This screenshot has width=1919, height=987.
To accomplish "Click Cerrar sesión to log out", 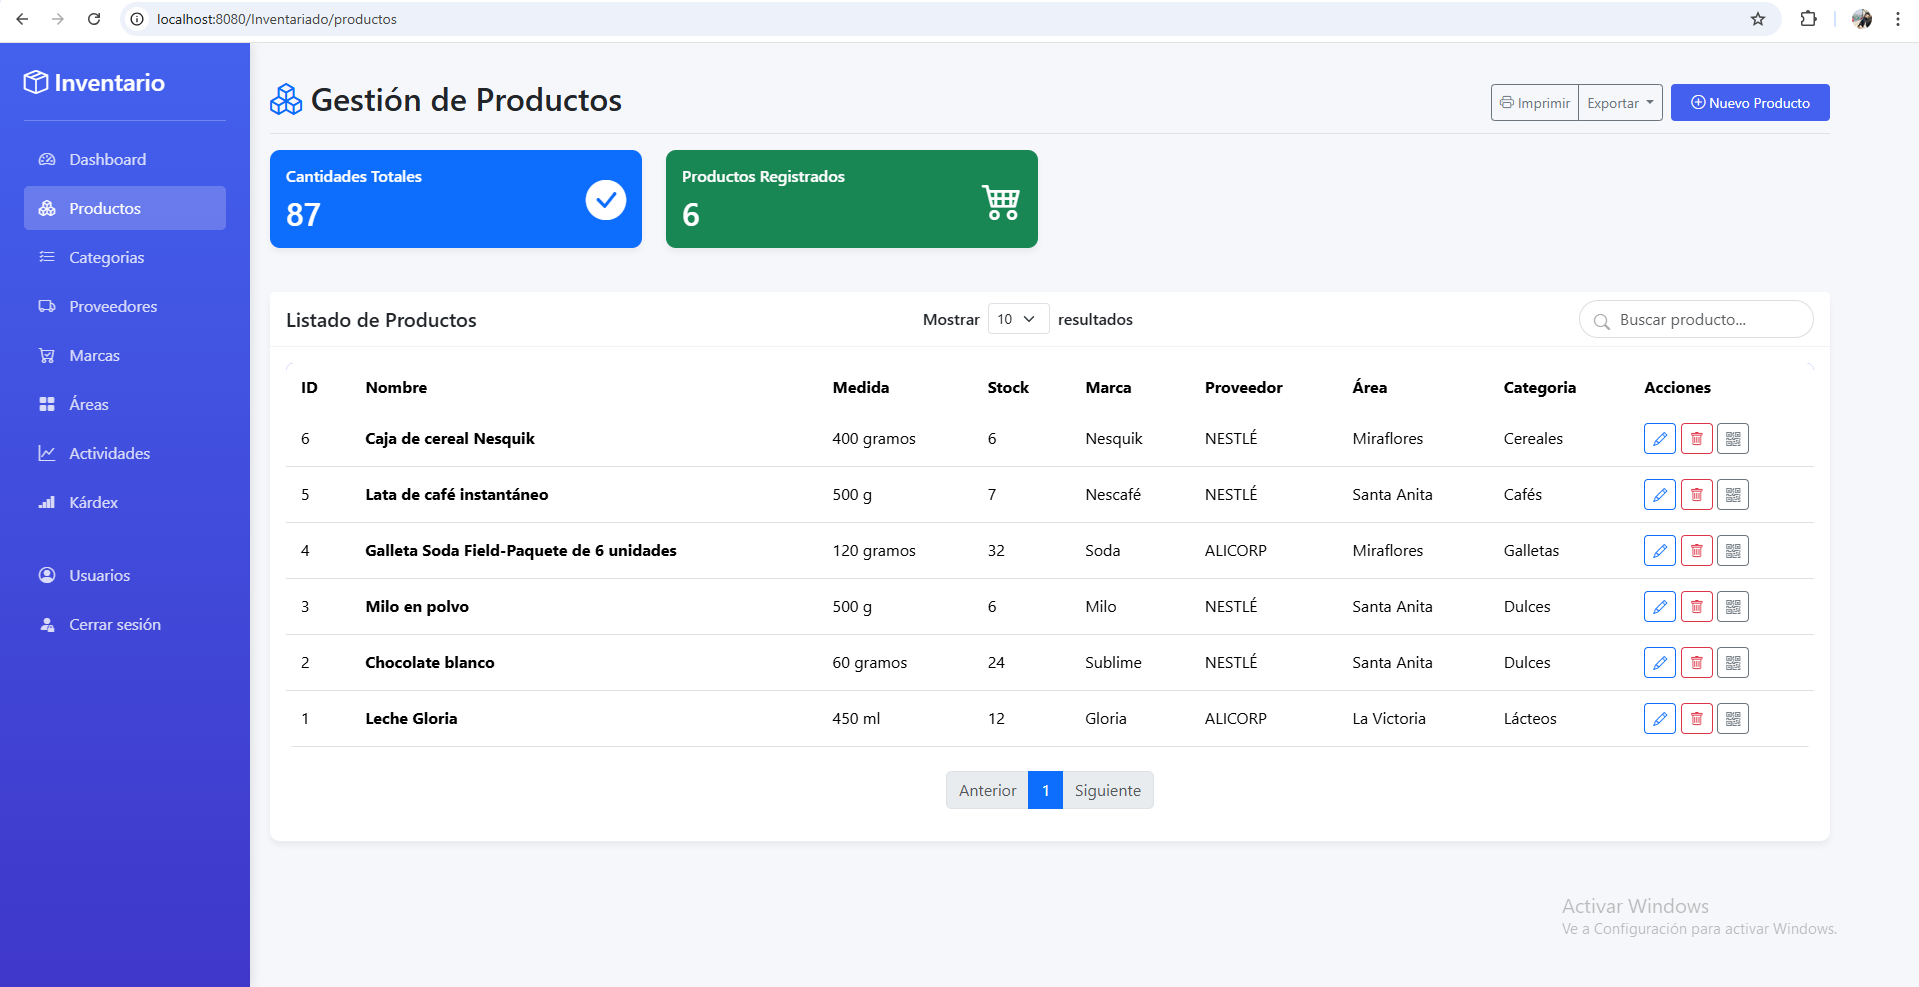I will click(x=125, y=625).
